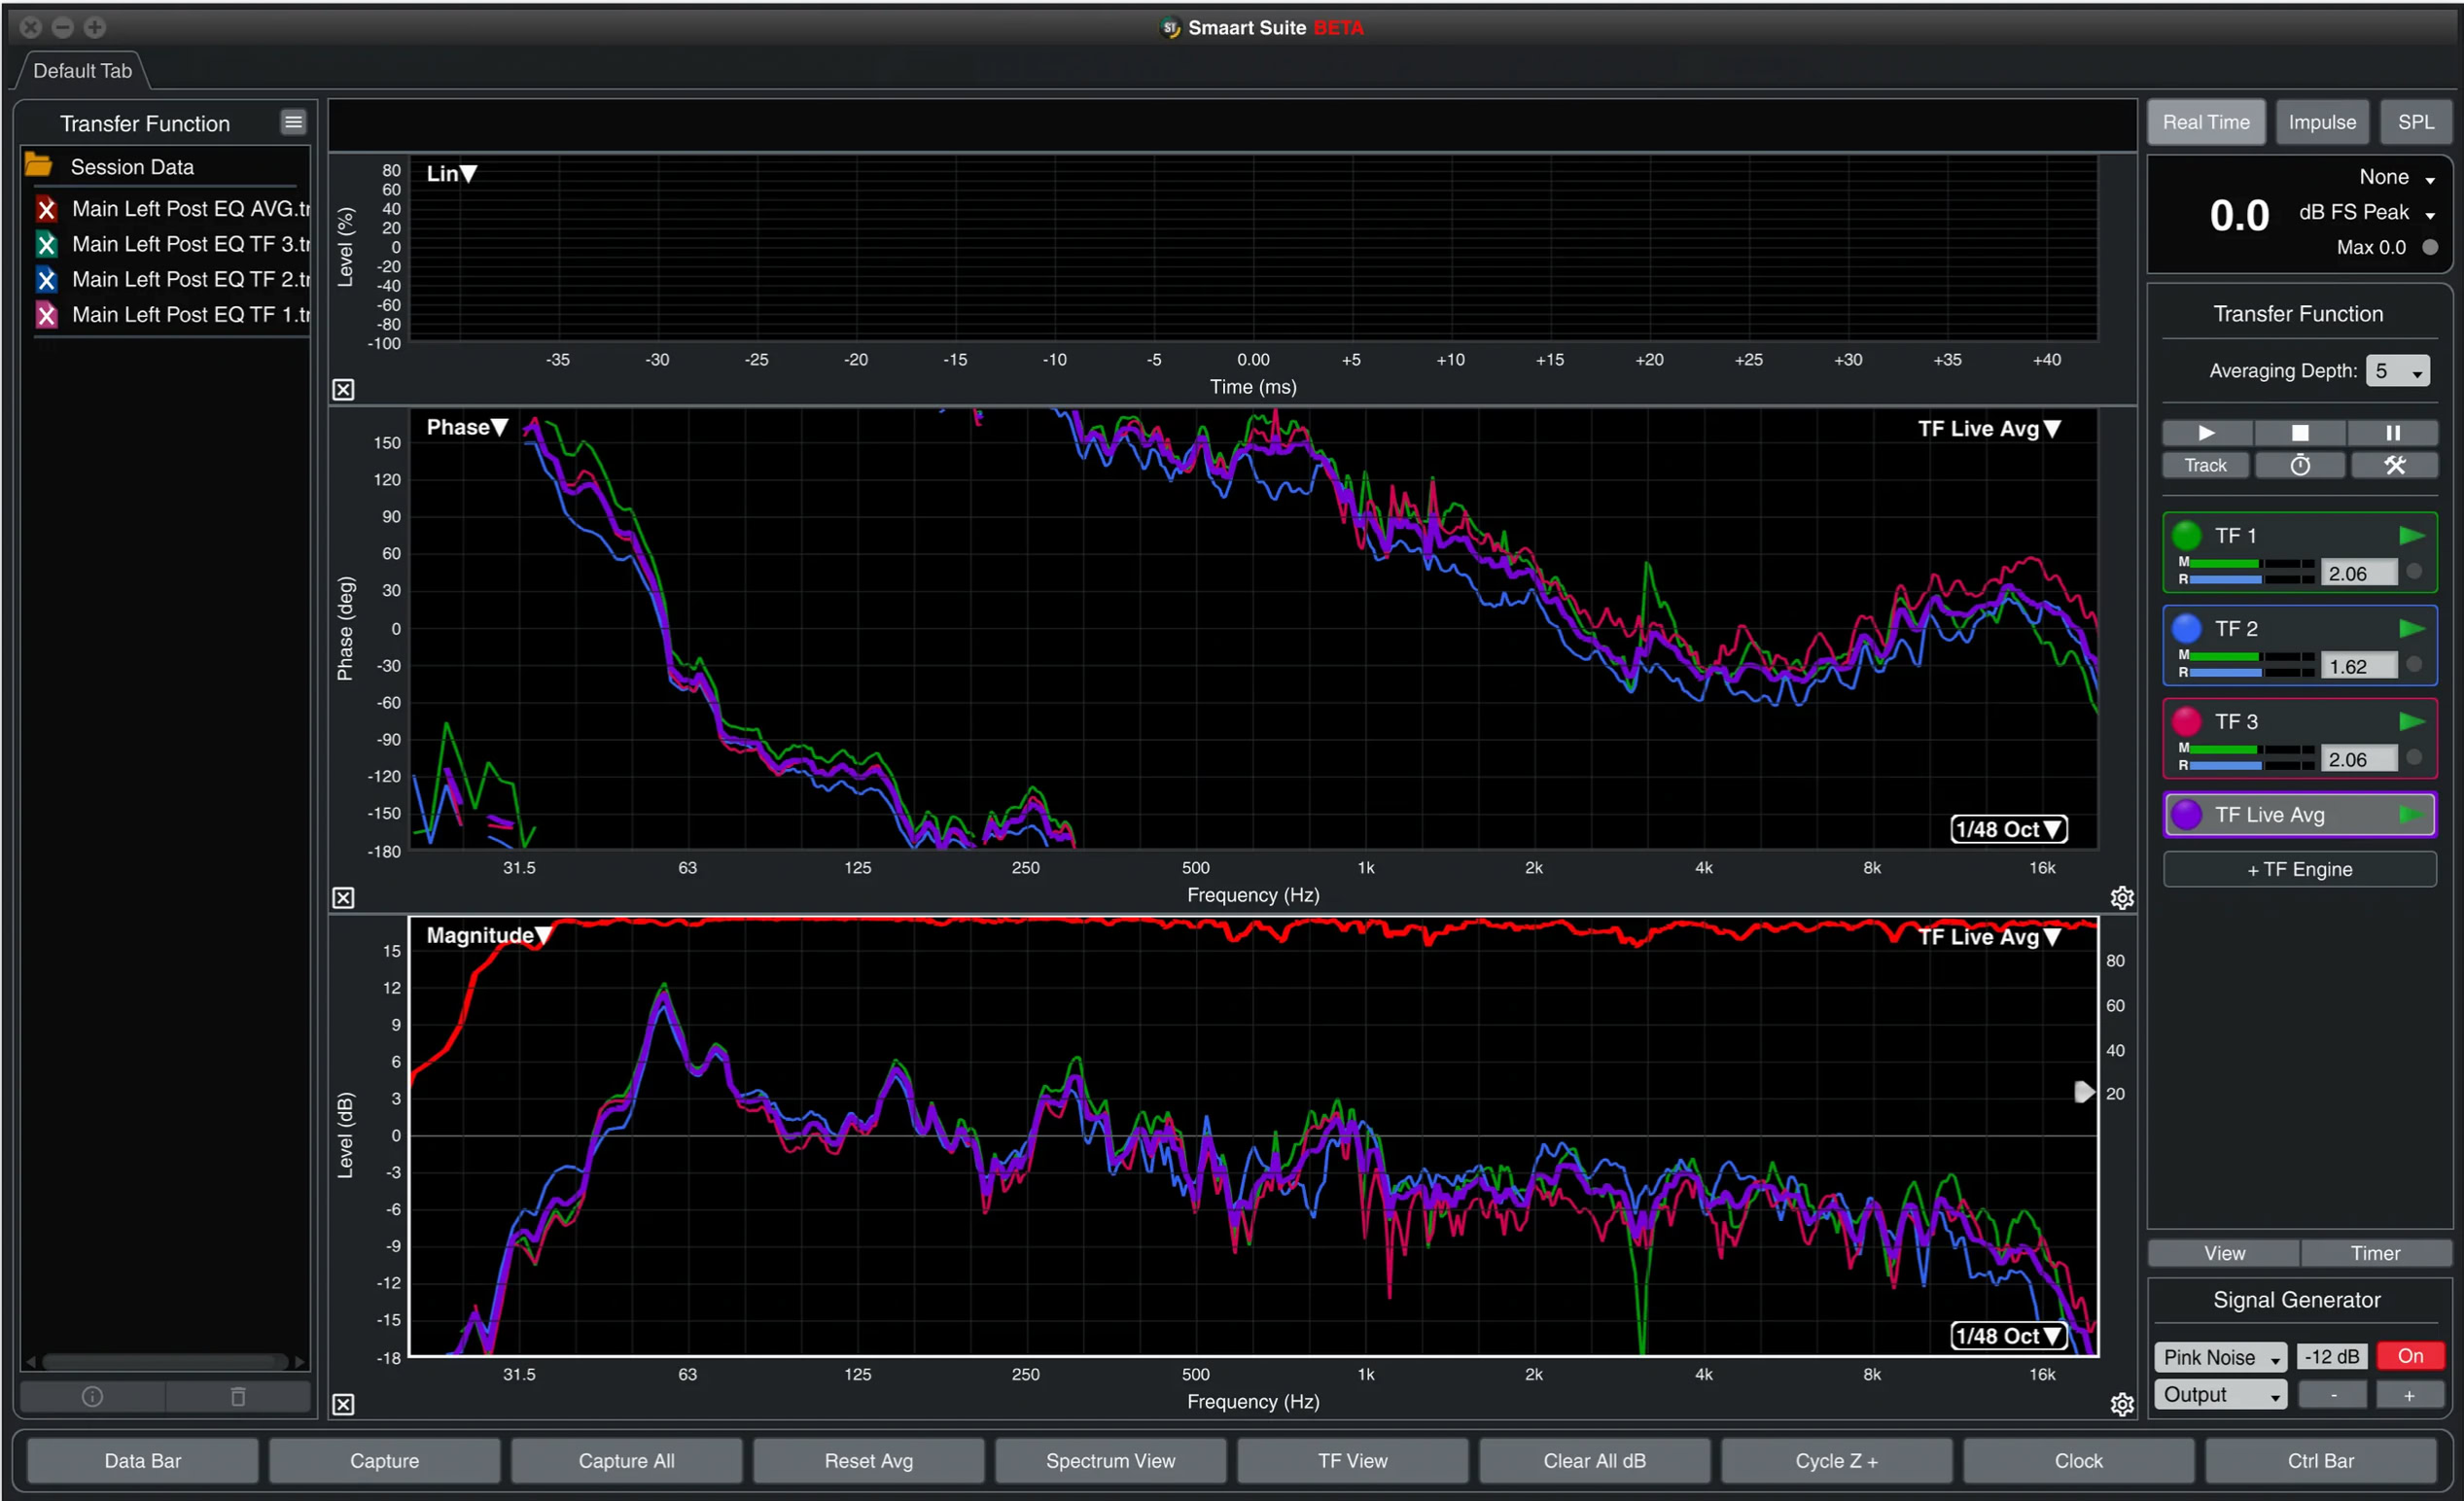Click the trash icon in data bar

pos(238,1396)
